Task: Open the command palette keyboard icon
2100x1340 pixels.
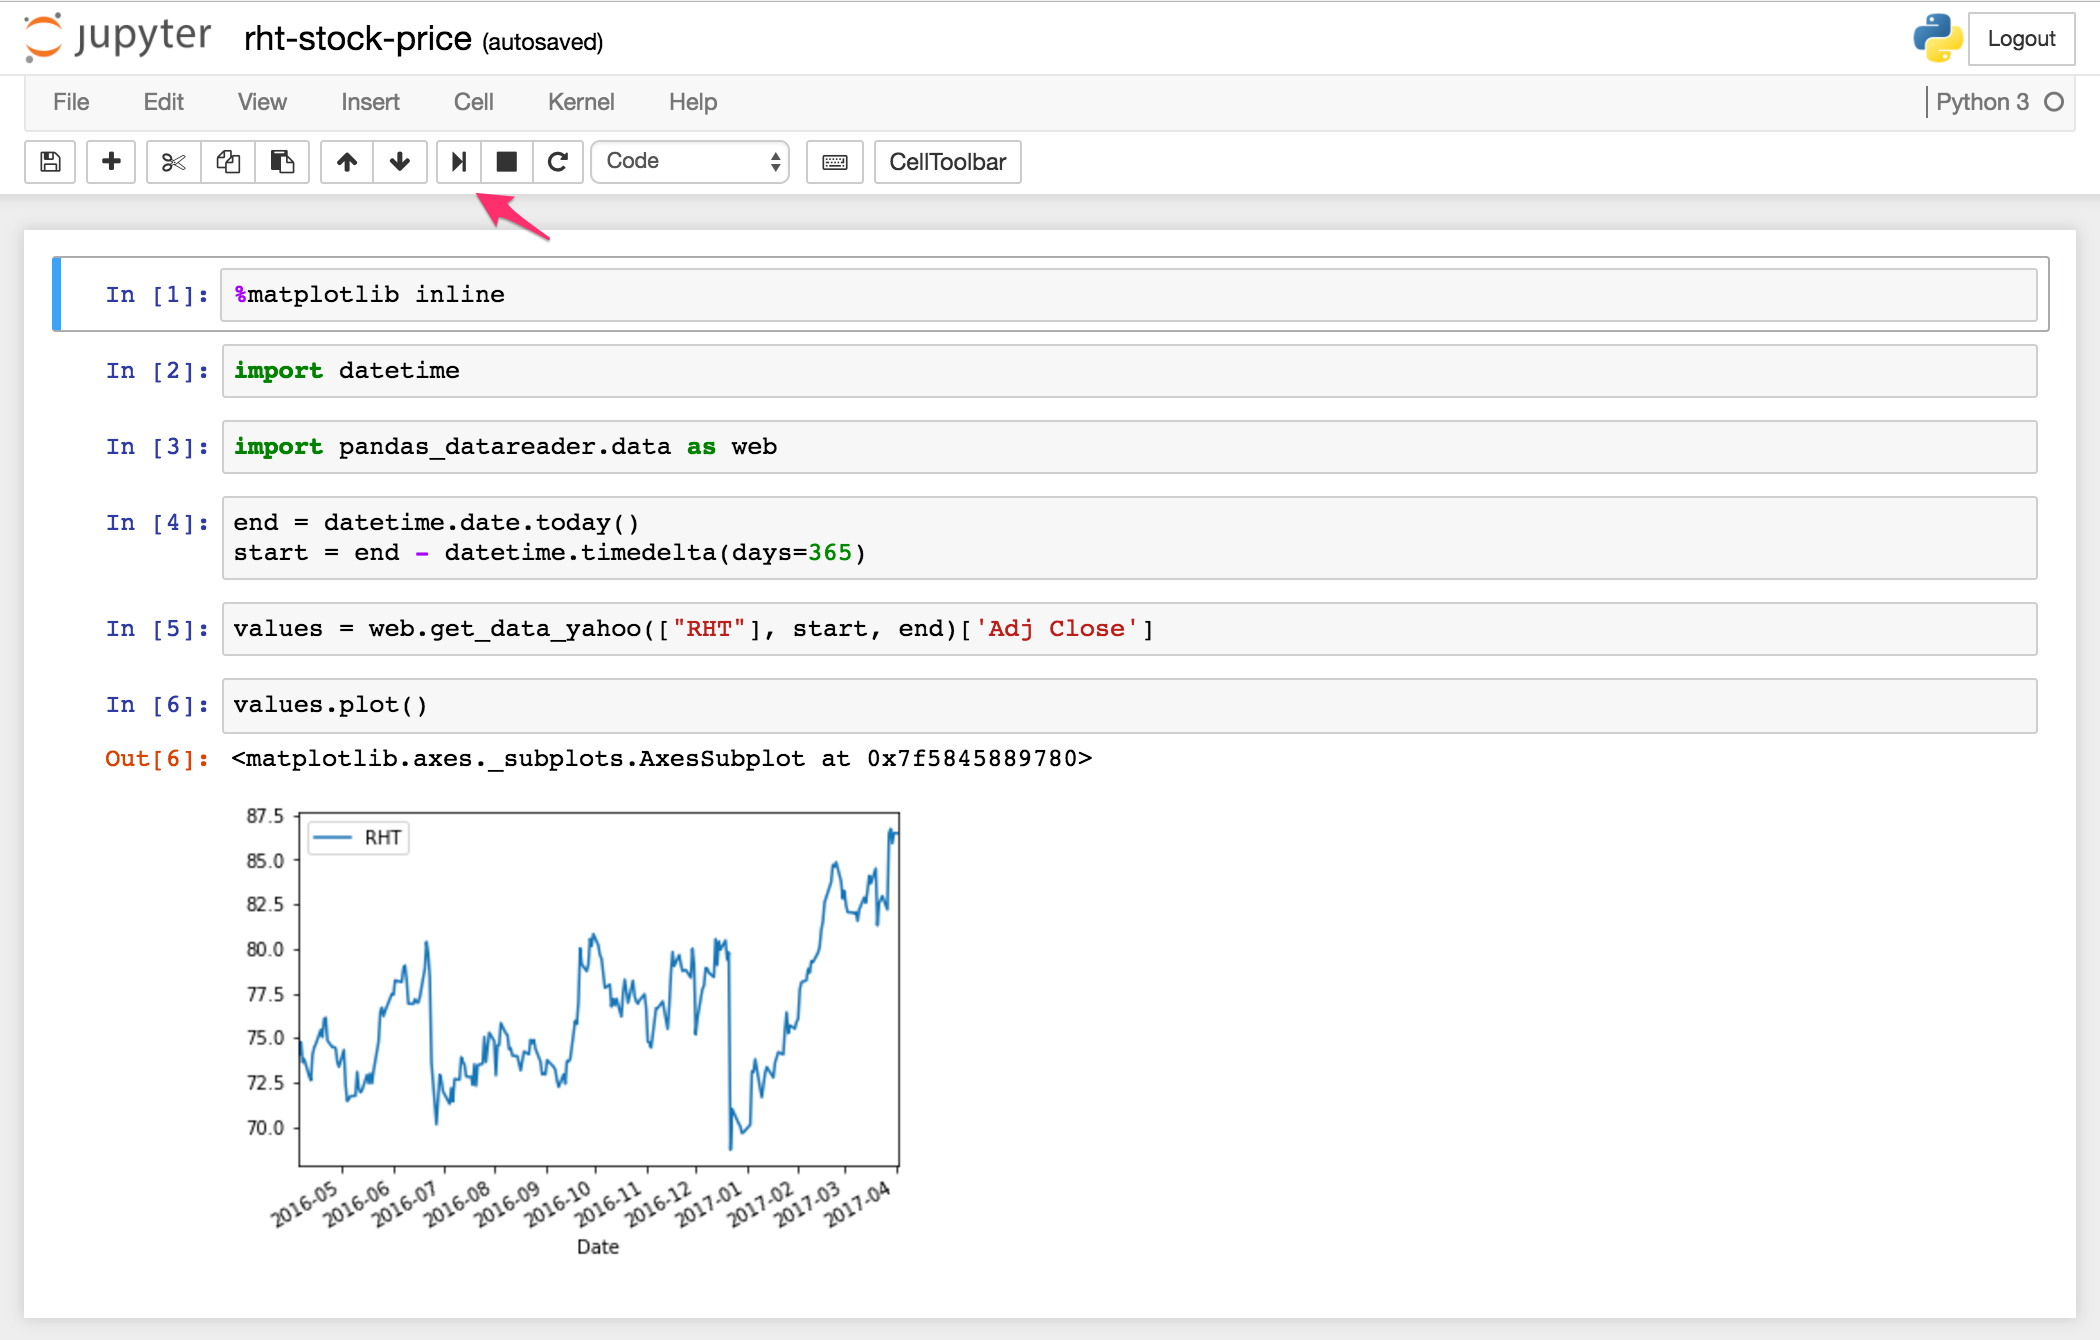Action: pyautogui.click(x=834, y=162)
